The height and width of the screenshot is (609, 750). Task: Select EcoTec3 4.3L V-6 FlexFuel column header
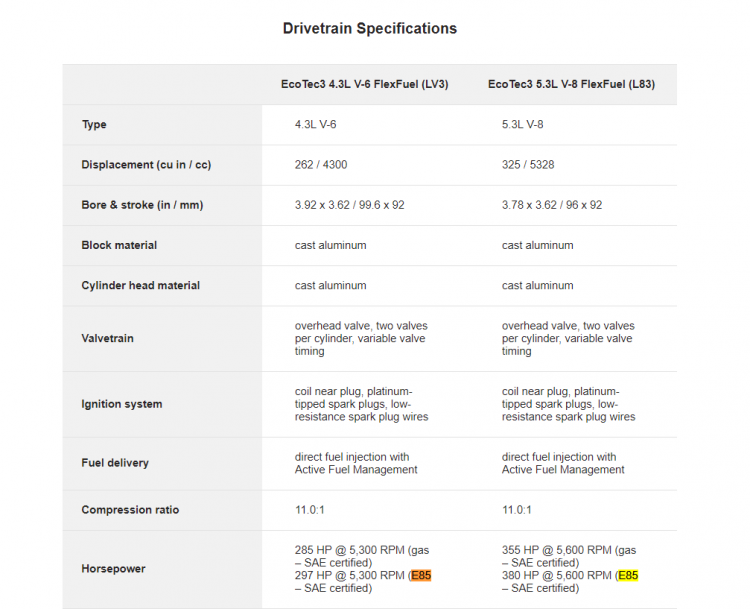pyautogui.click(x=364, y=84)
